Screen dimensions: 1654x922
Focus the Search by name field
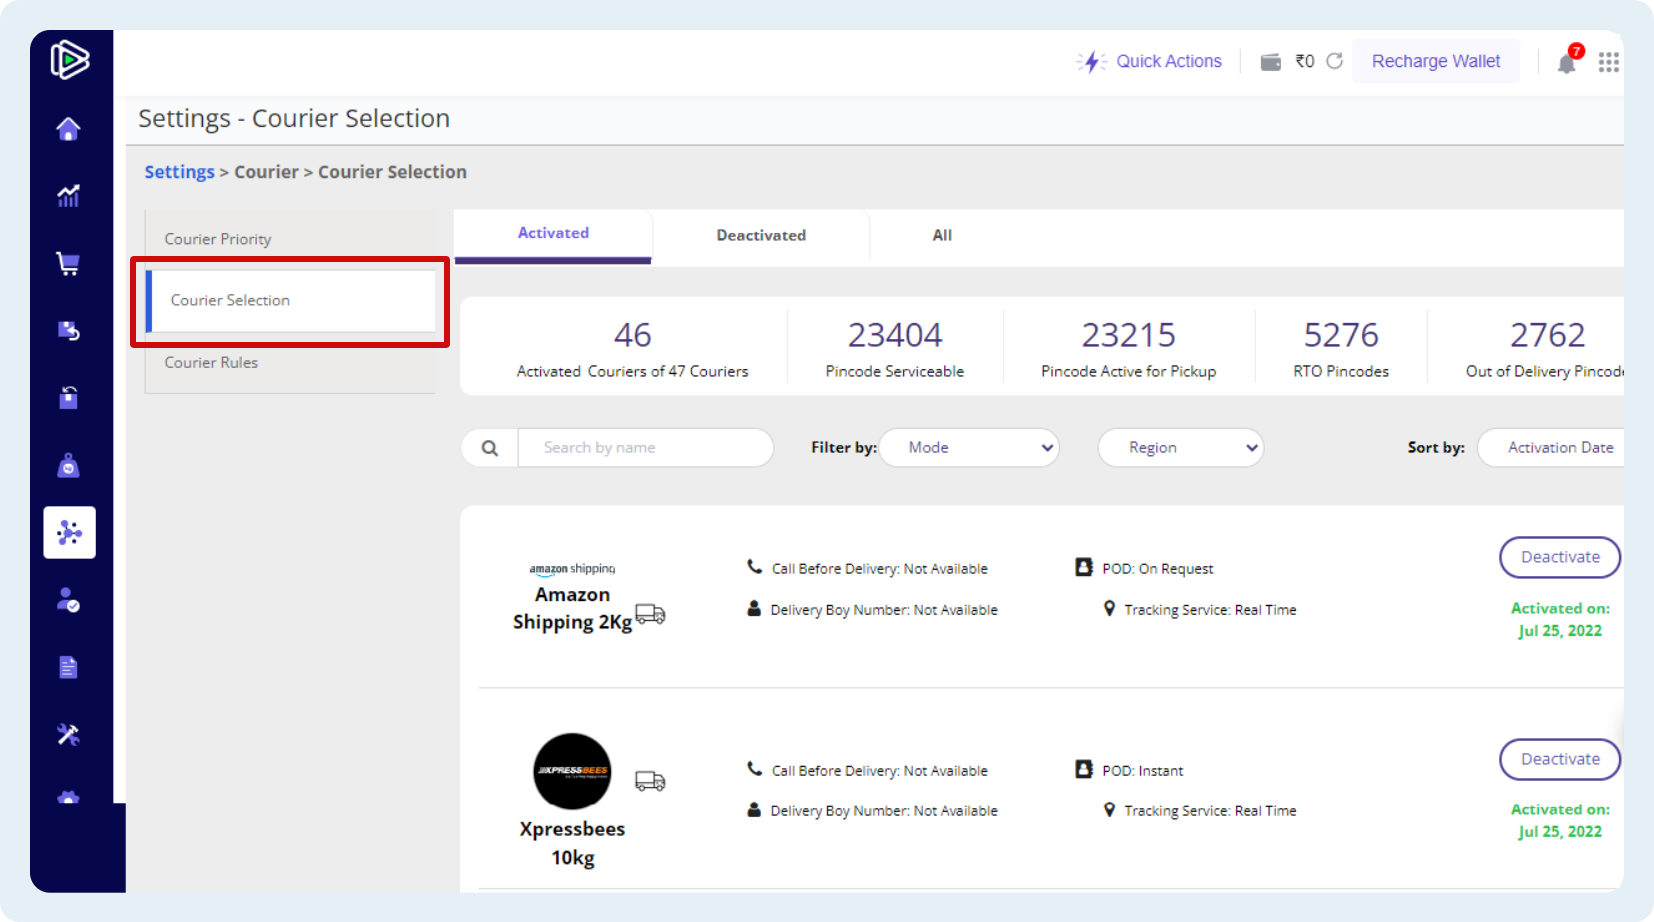click(x=645, y=448)
